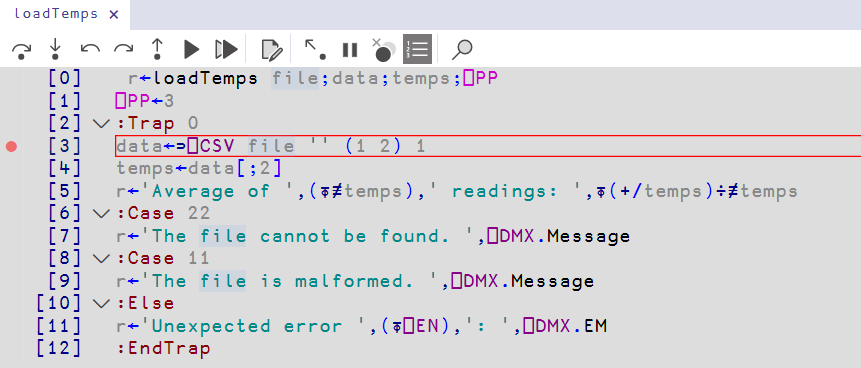Viewport: 861px width, 368px height.
Task: Click line number [7]
Action: [x=65, y=236]
